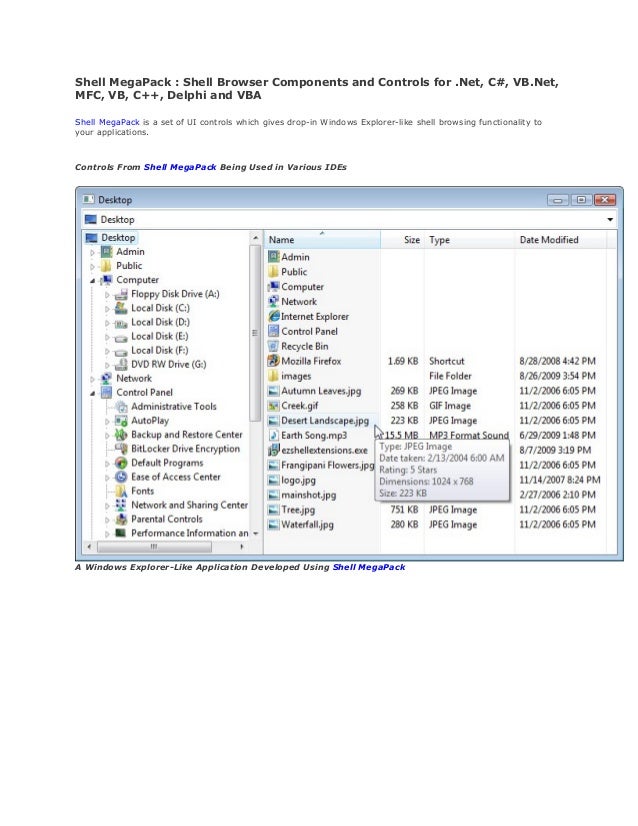
Task: Click the tree's scroll down arrow
Action: pos(256,534)
